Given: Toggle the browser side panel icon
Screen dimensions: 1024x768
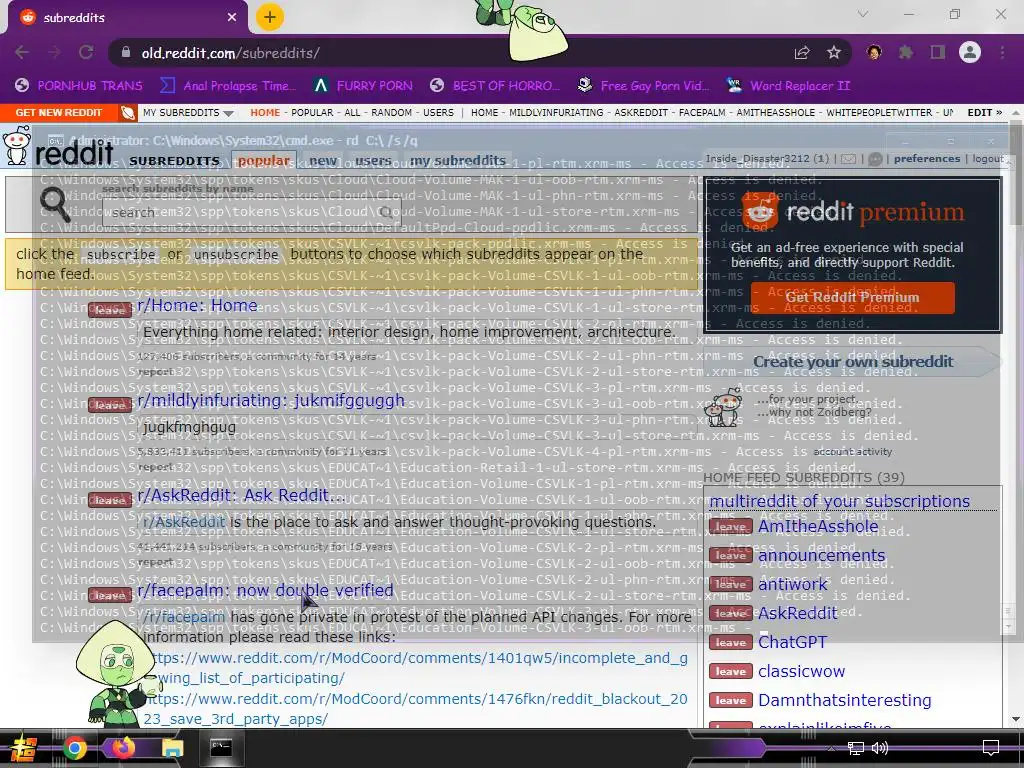Looking at the screenshot, I should click(x=938, y=52).
